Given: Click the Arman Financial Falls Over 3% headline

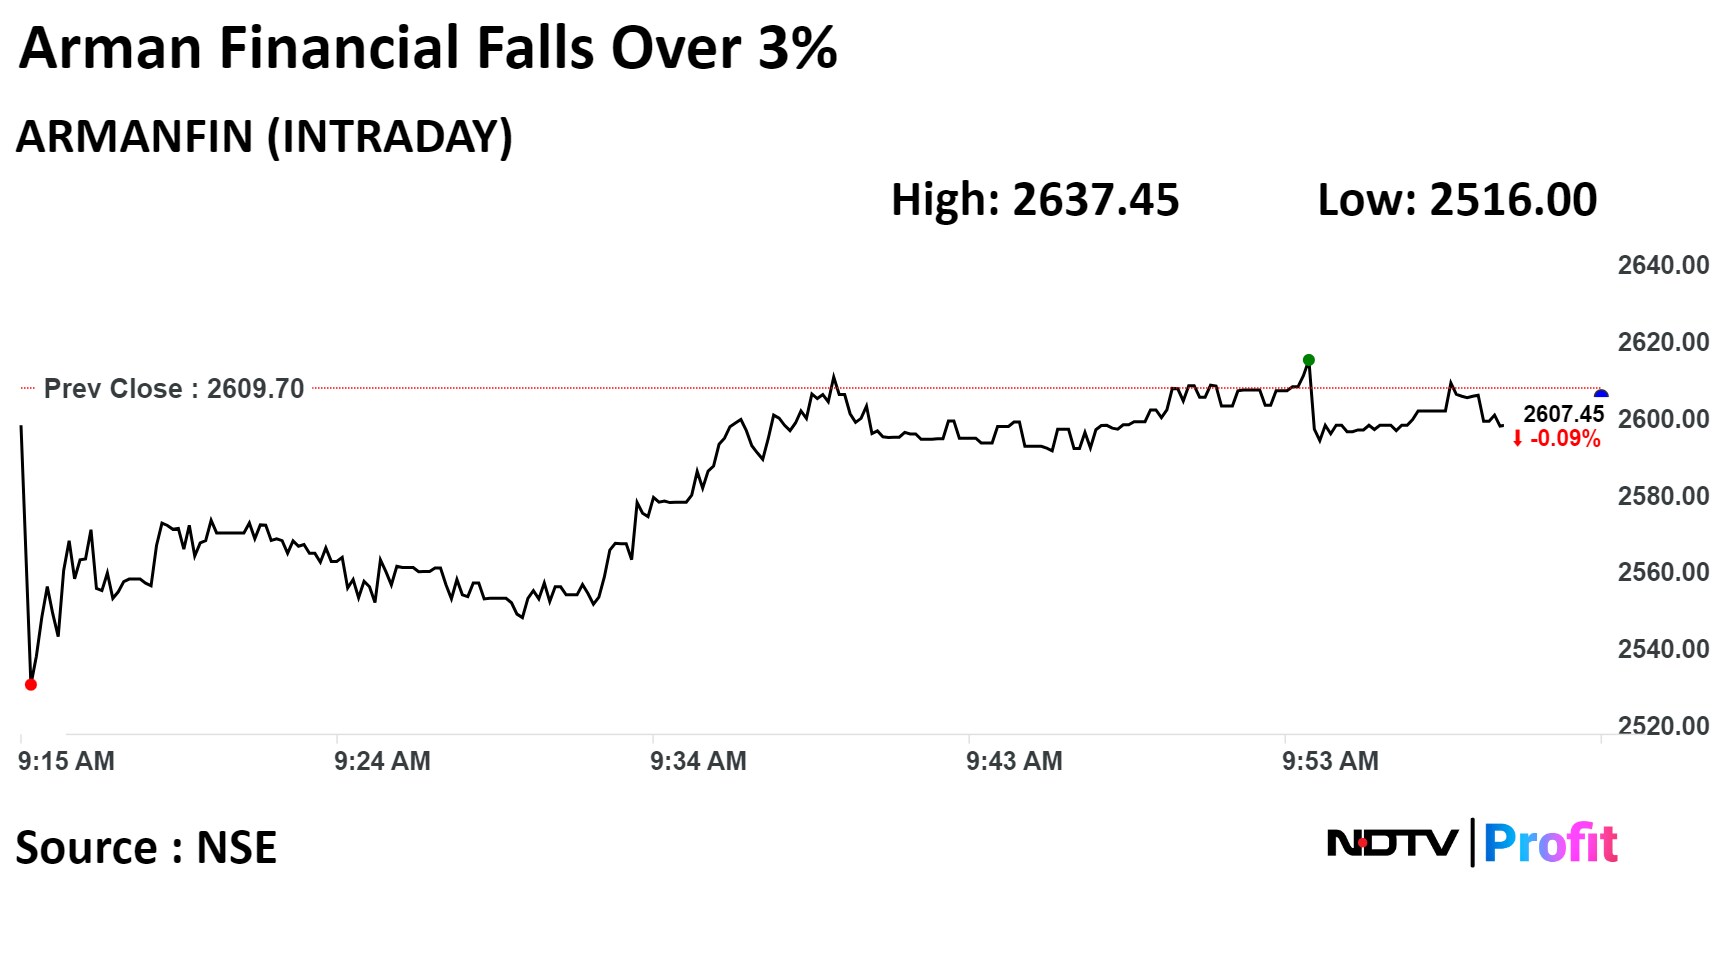Looking at the screenshot, I should [428, 48].
